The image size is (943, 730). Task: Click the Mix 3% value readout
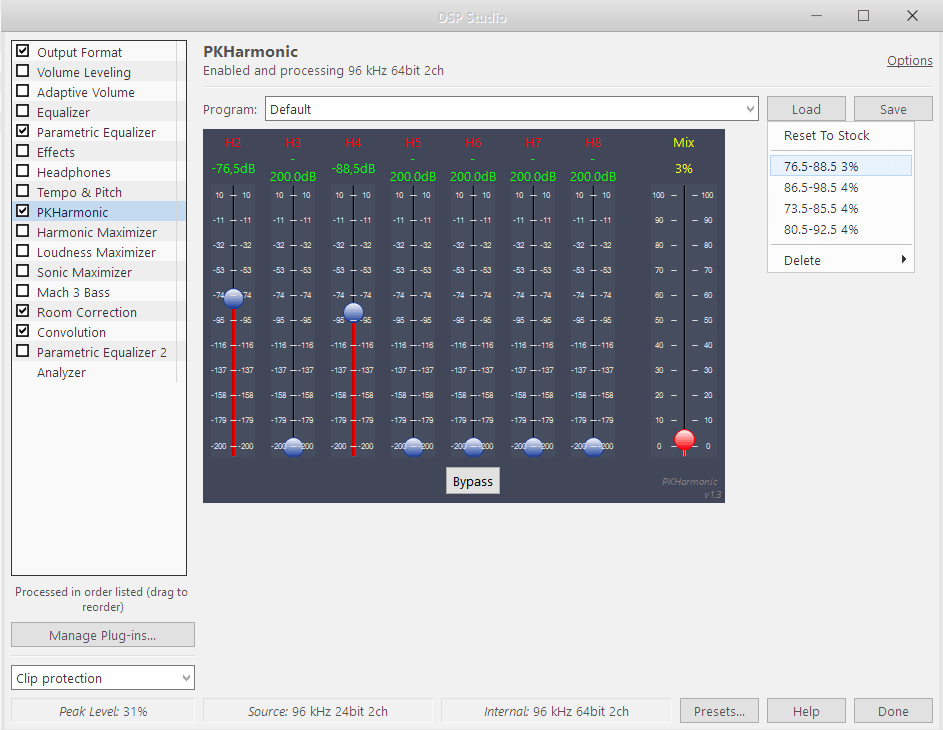pyautogui.click(x=684, y=169)
